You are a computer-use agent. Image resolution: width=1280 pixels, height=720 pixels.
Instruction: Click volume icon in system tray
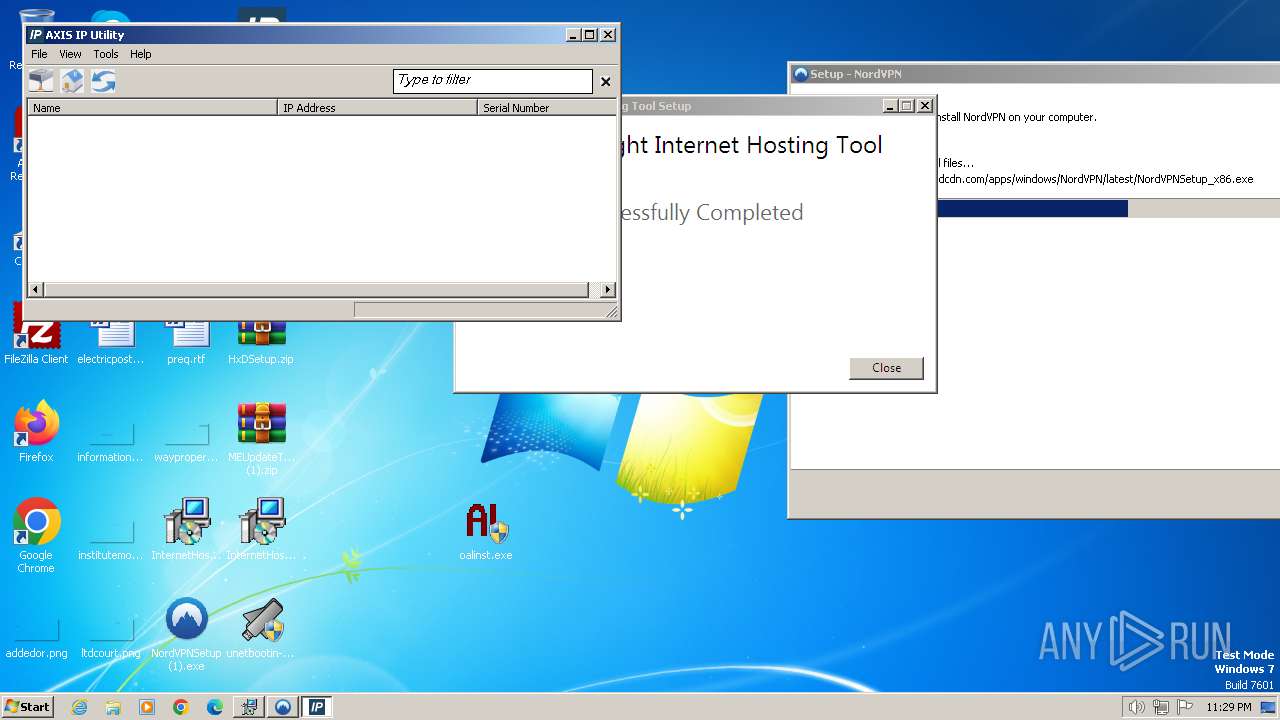pyautogui.click(x=1136, y=707)
